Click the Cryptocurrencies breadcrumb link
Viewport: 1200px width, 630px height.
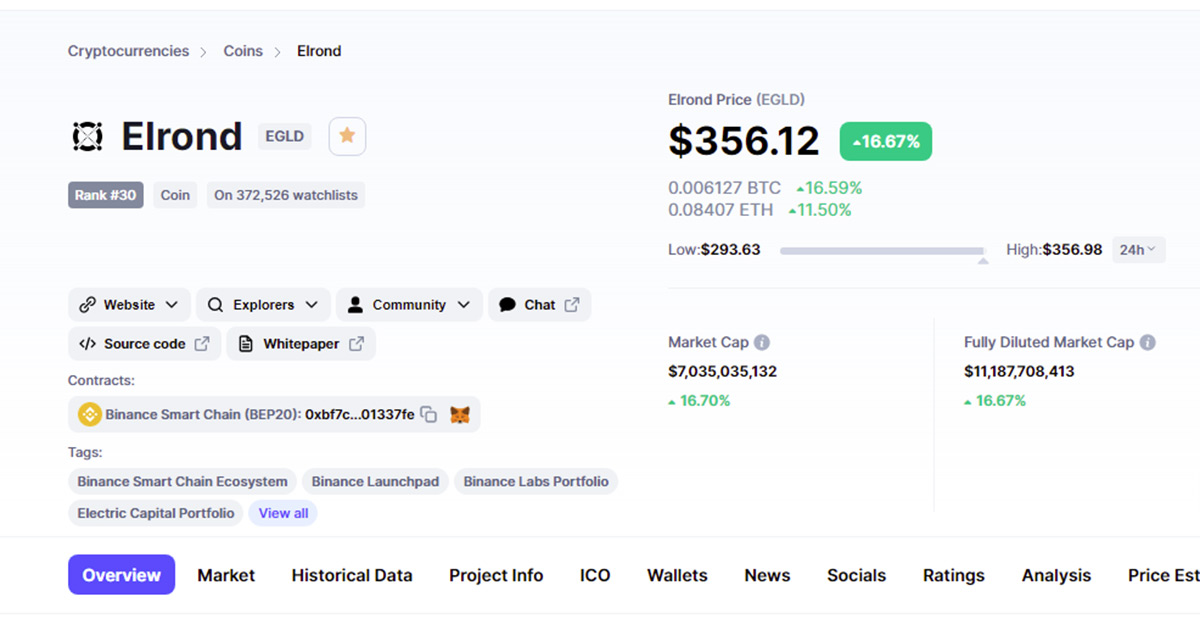(128, 51)
